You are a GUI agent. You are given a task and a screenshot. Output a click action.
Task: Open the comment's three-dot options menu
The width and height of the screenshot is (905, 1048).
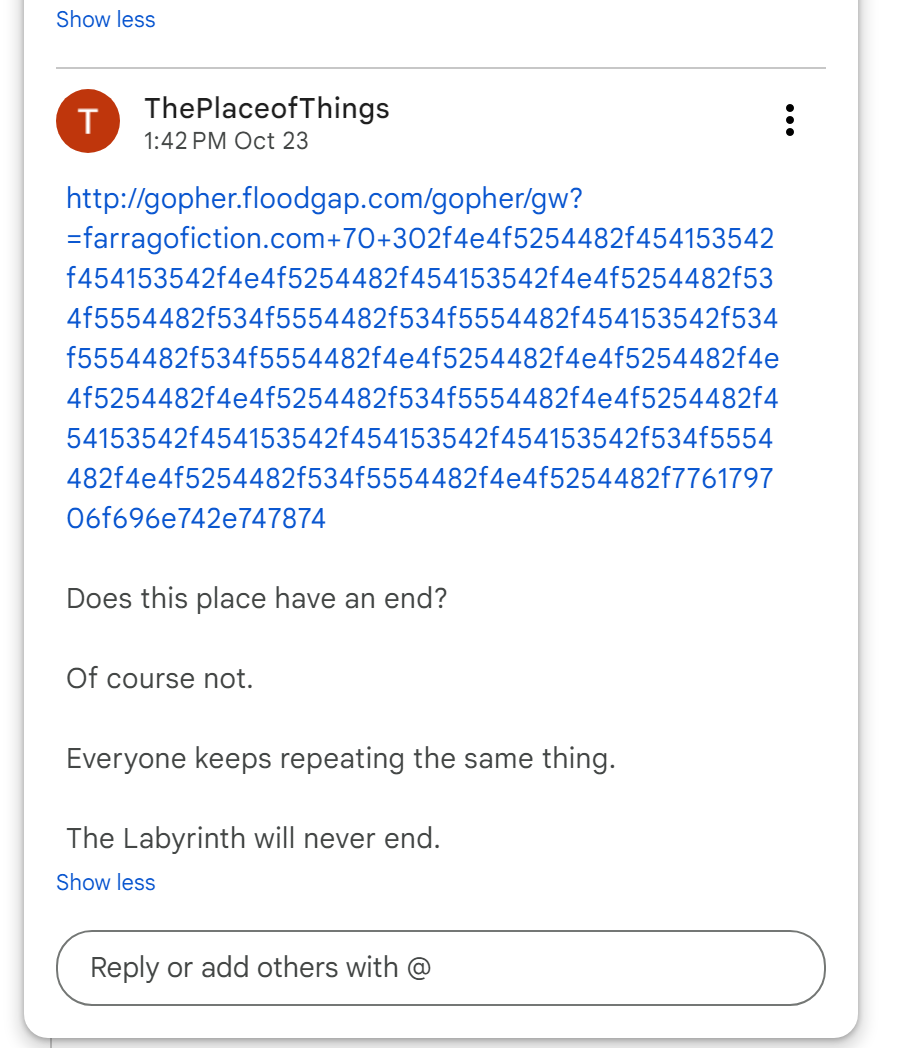790,120
